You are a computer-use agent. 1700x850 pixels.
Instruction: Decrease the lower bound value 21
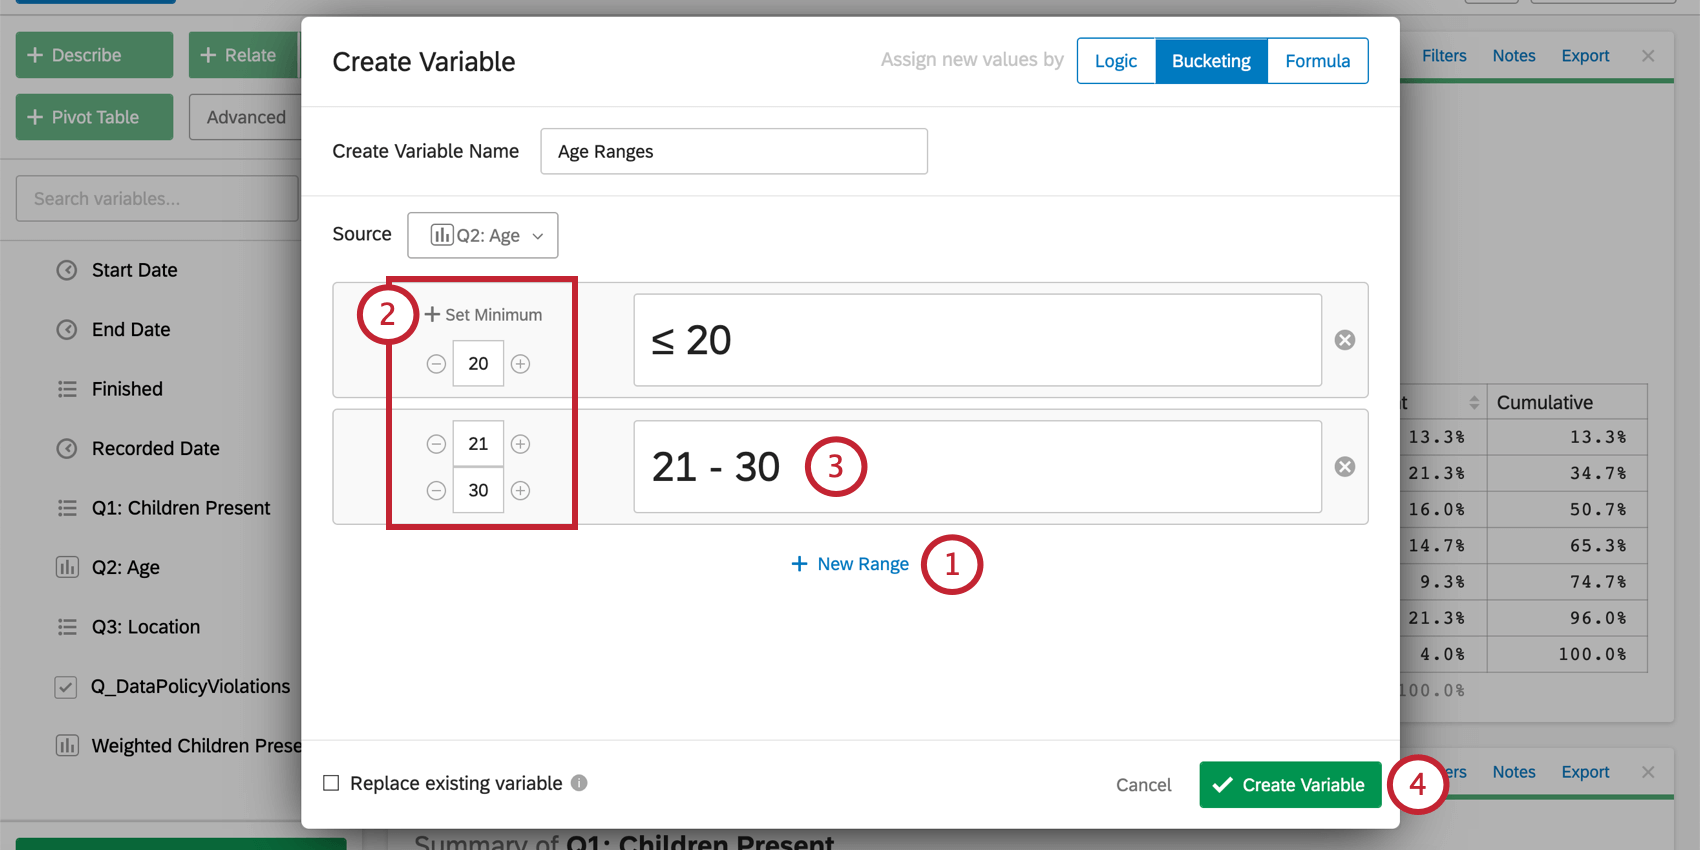click(436, 444)
